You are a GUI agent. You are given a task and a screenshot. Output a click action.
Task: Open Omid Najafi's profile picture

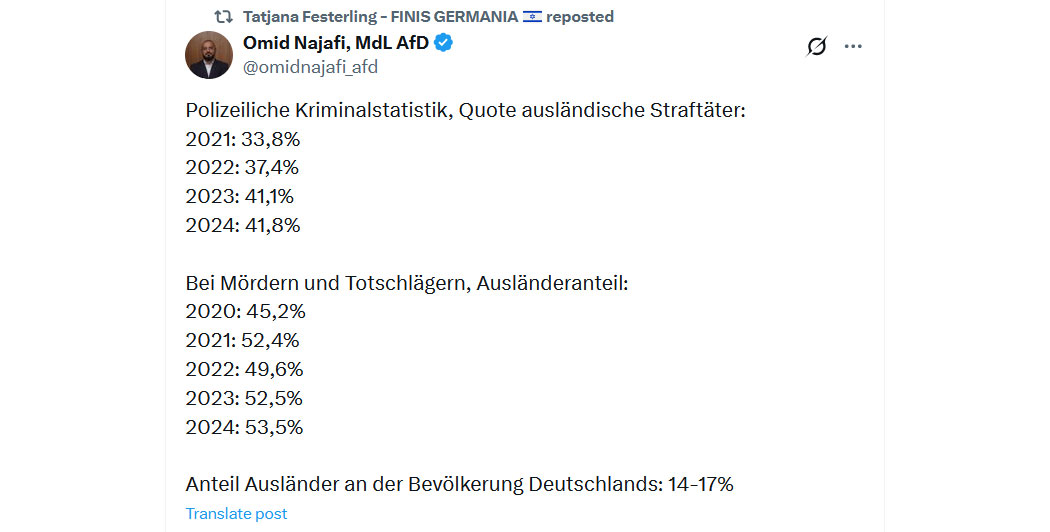click(209, 55)
